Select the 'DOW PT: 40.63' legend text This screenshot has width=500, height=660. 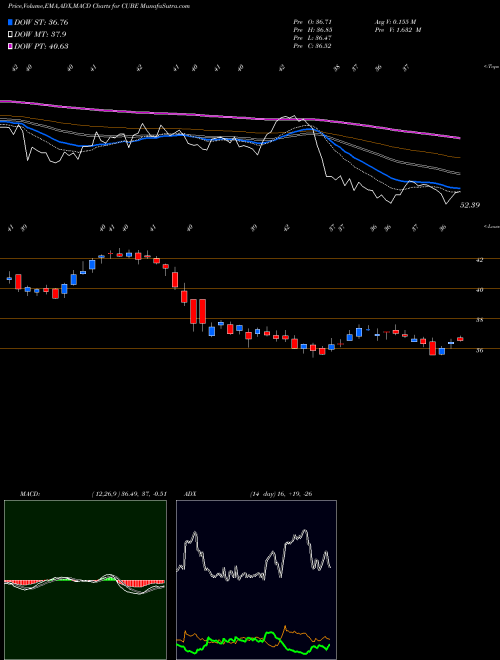41,46
